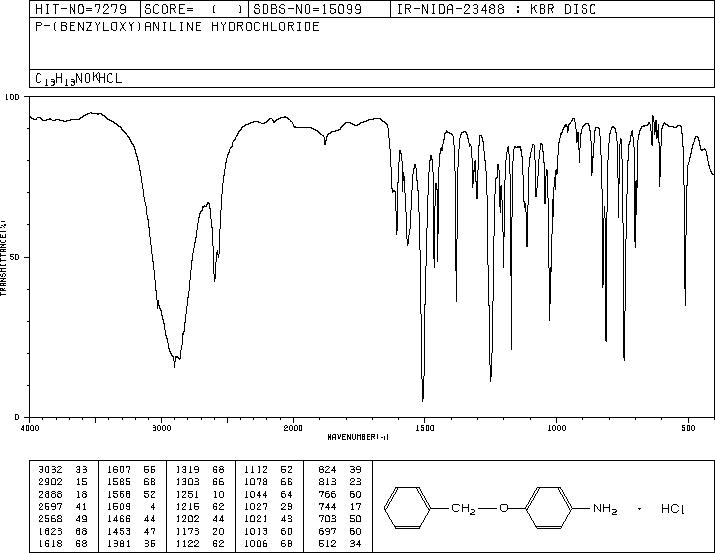
Task: Click the peak table entry 1173
Action: click(187, 532)
